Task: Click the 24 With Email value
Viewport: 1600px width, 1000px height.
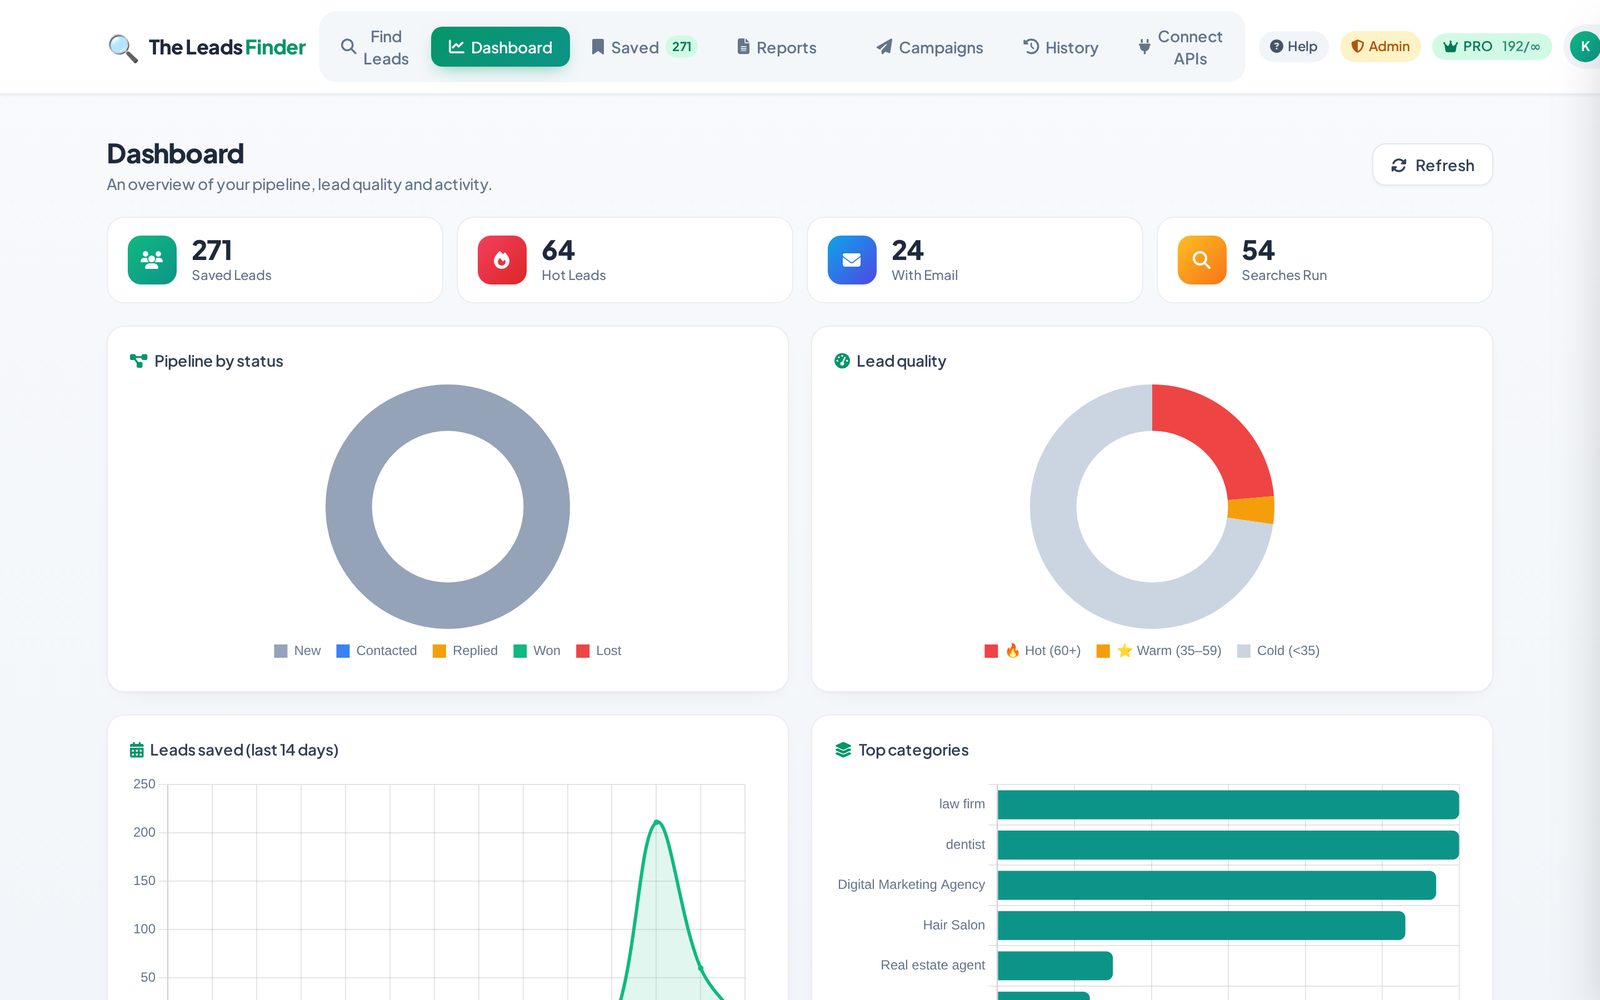Action: point(907,250)
